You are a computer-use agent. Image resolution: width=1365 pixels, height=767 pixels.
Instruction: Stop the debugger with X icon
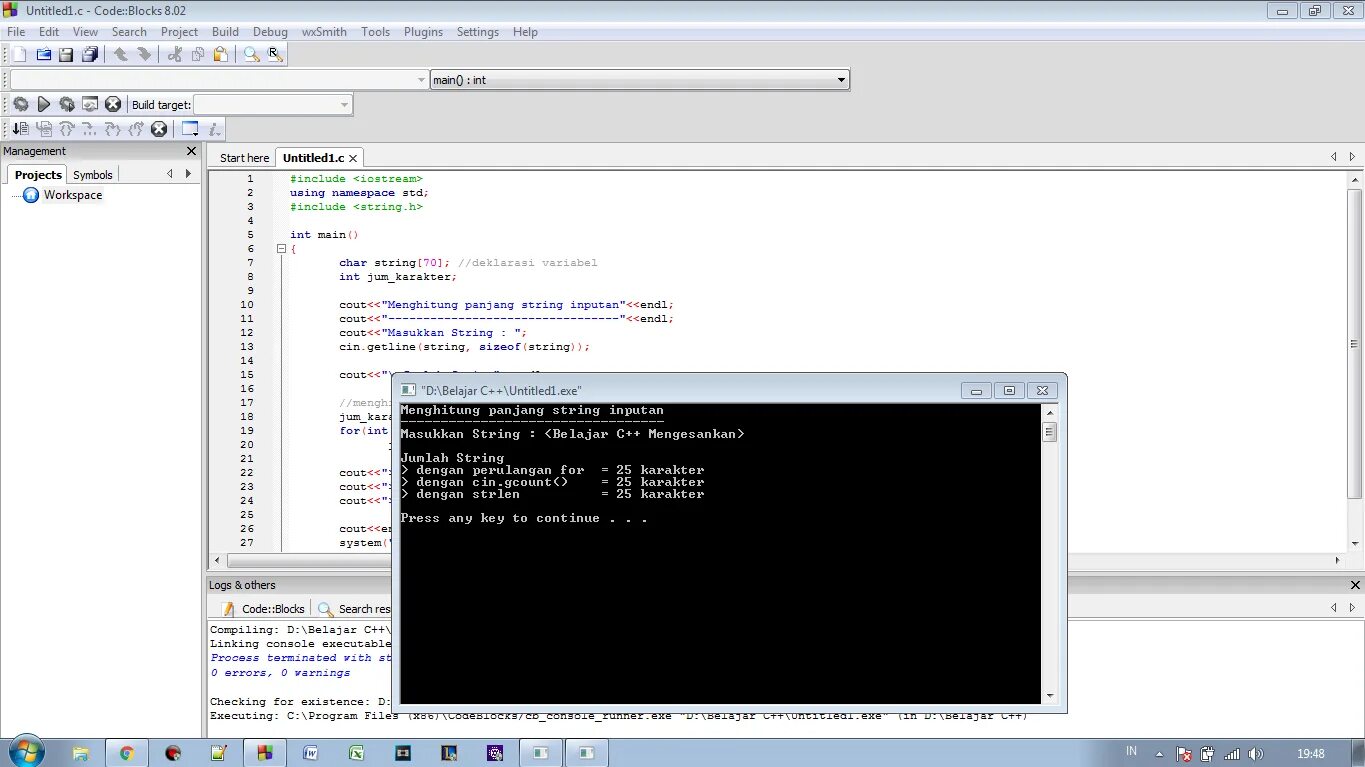159,129
